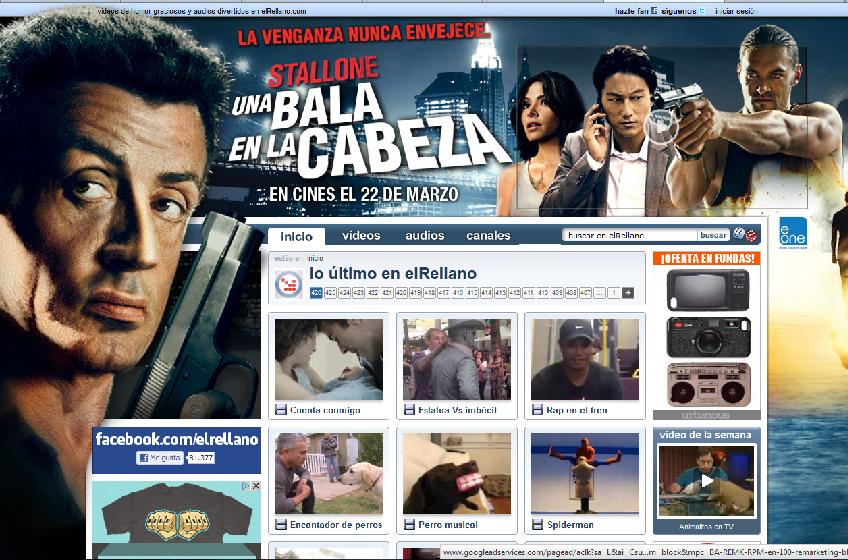Image resolution: width=848 pixels, height=560 pixels.
Task: Switch to the videos tab
Action: coord(361,235)
